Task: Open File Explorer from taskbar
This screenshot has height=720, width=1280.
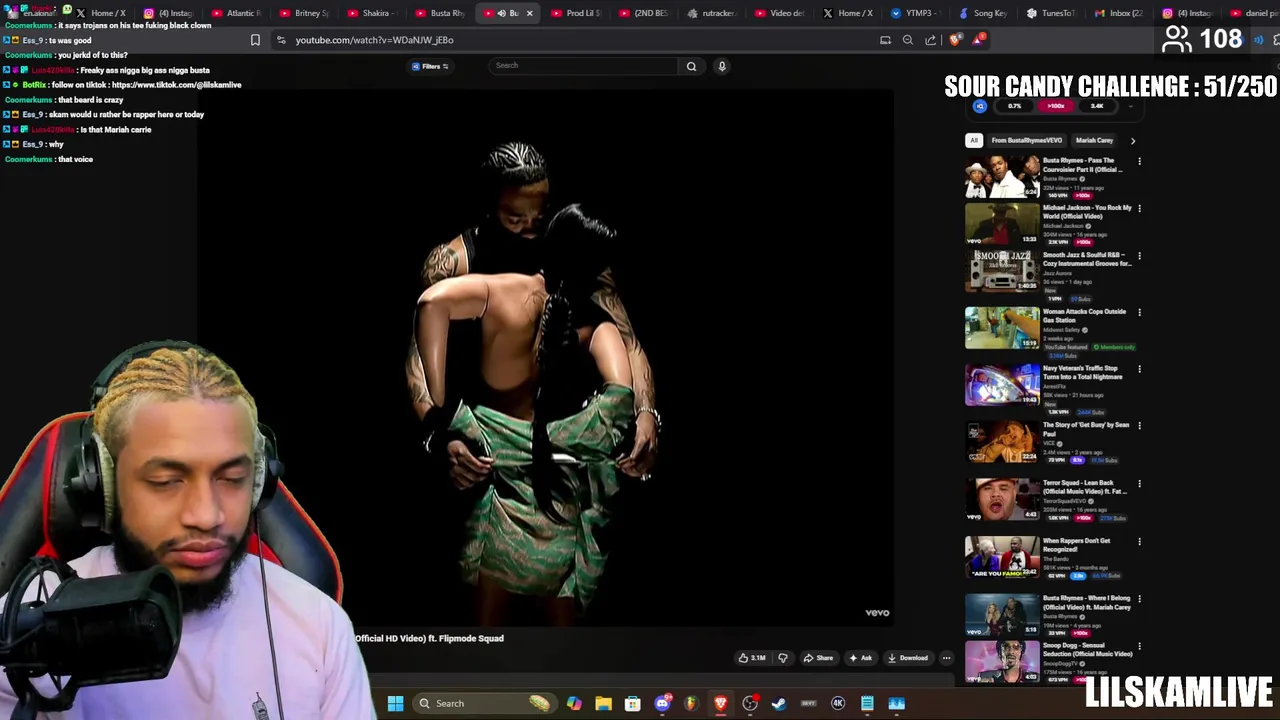Action: tap(603, 703)
